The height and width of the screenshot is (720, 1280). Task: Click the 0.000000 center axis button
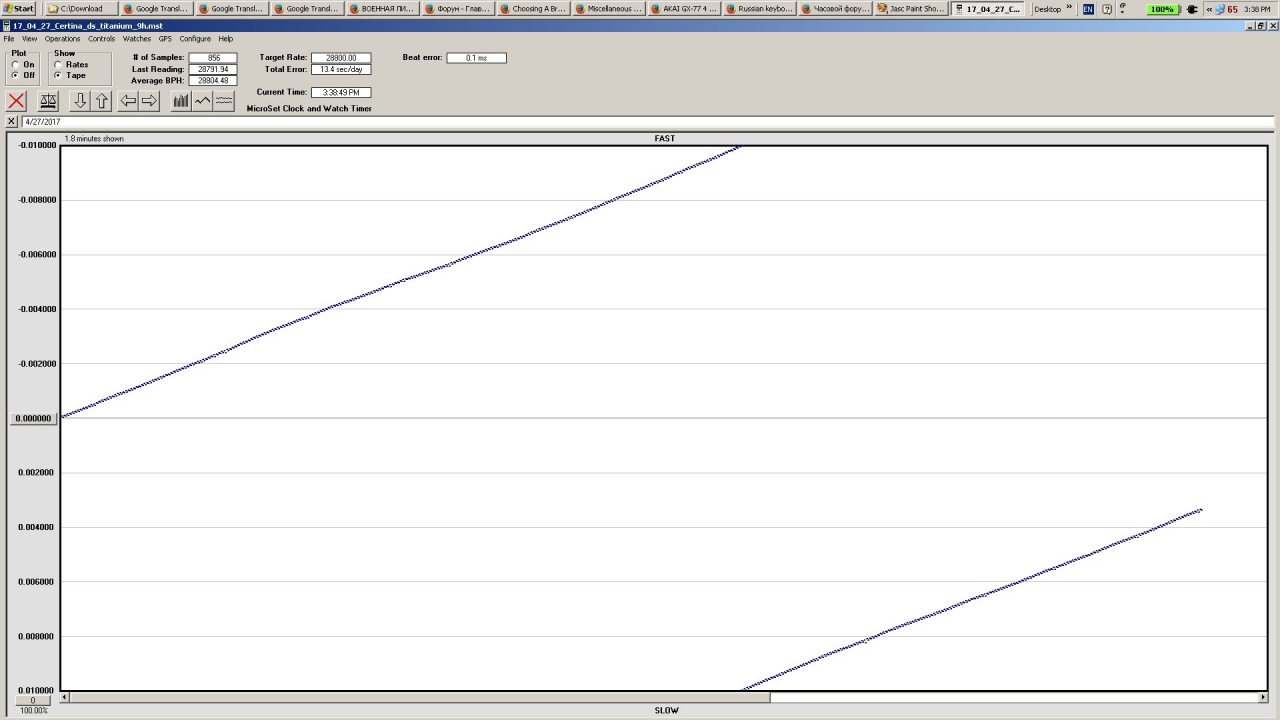click(x=33, y=419)
